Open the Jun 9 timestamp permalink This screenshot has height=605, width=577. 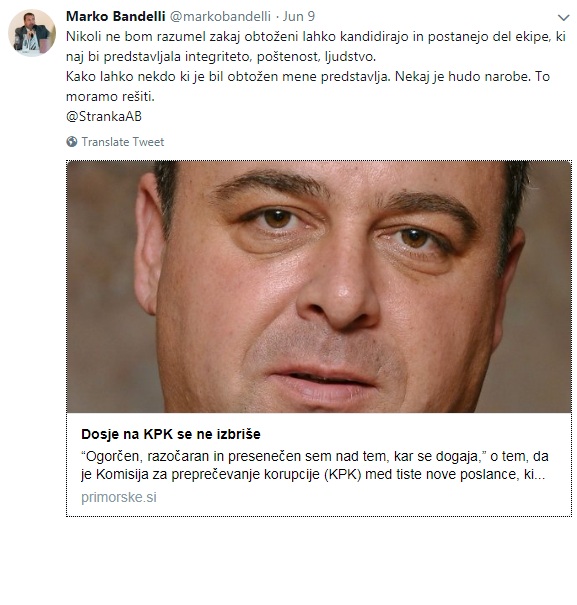pyautogui.click(x=299, y=16)
